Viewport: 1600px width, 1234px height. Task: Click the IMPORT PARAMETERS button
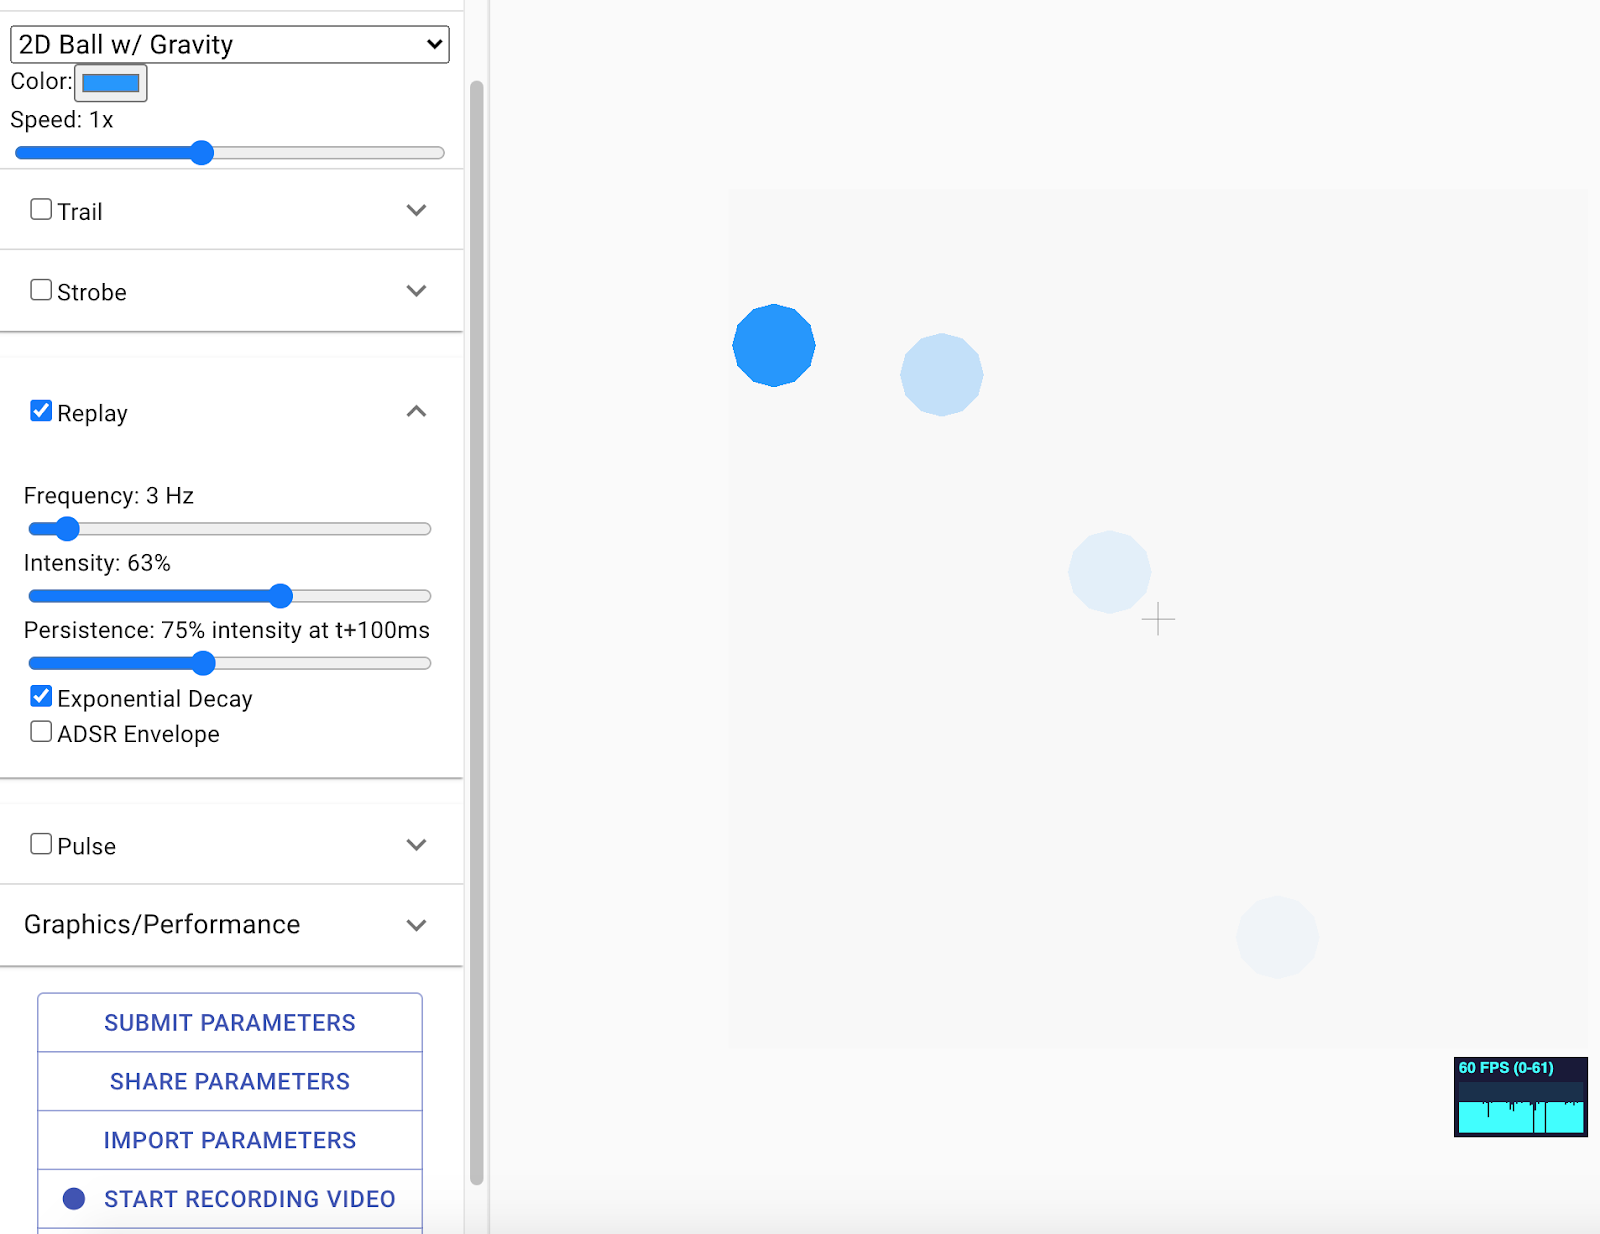coord(230,1140)
